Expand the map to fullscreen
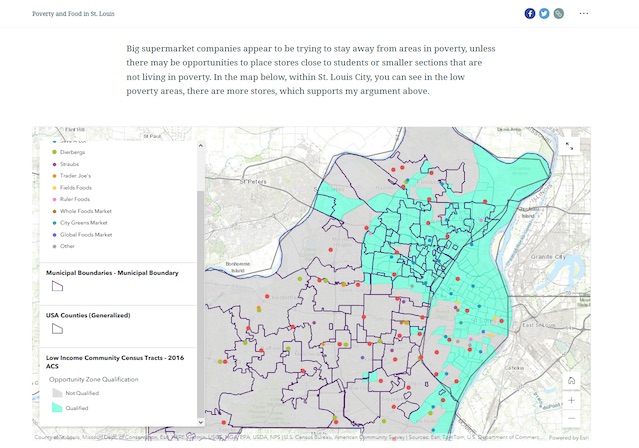 pyautogui.click(x=569, y=146)
